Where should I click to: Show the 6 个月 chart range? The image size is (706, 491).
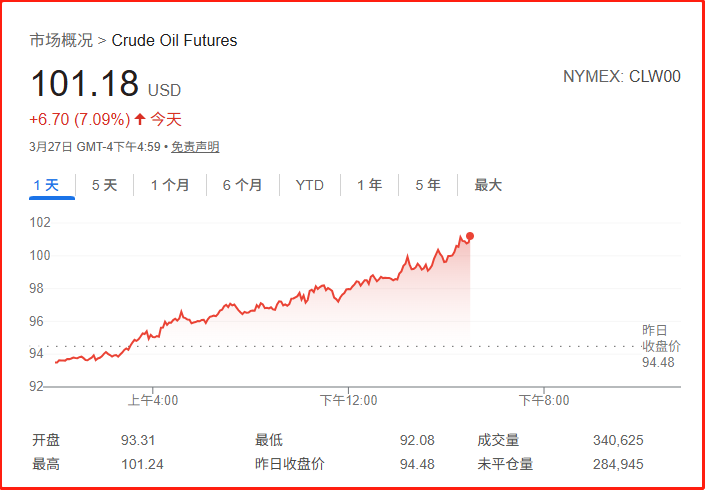tap(243, 185)
